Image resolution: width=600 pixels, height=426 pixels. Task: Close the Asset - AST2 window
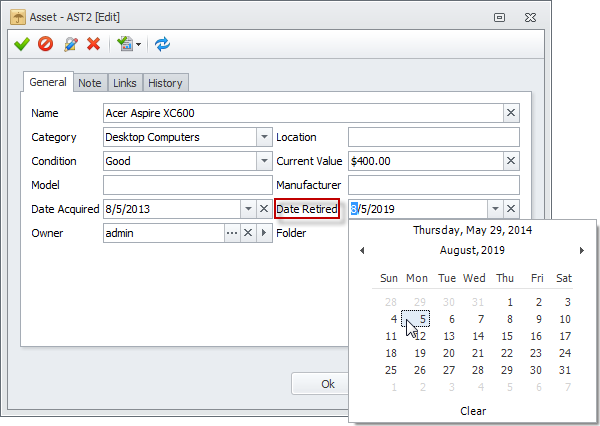click(x=530, y=18)
